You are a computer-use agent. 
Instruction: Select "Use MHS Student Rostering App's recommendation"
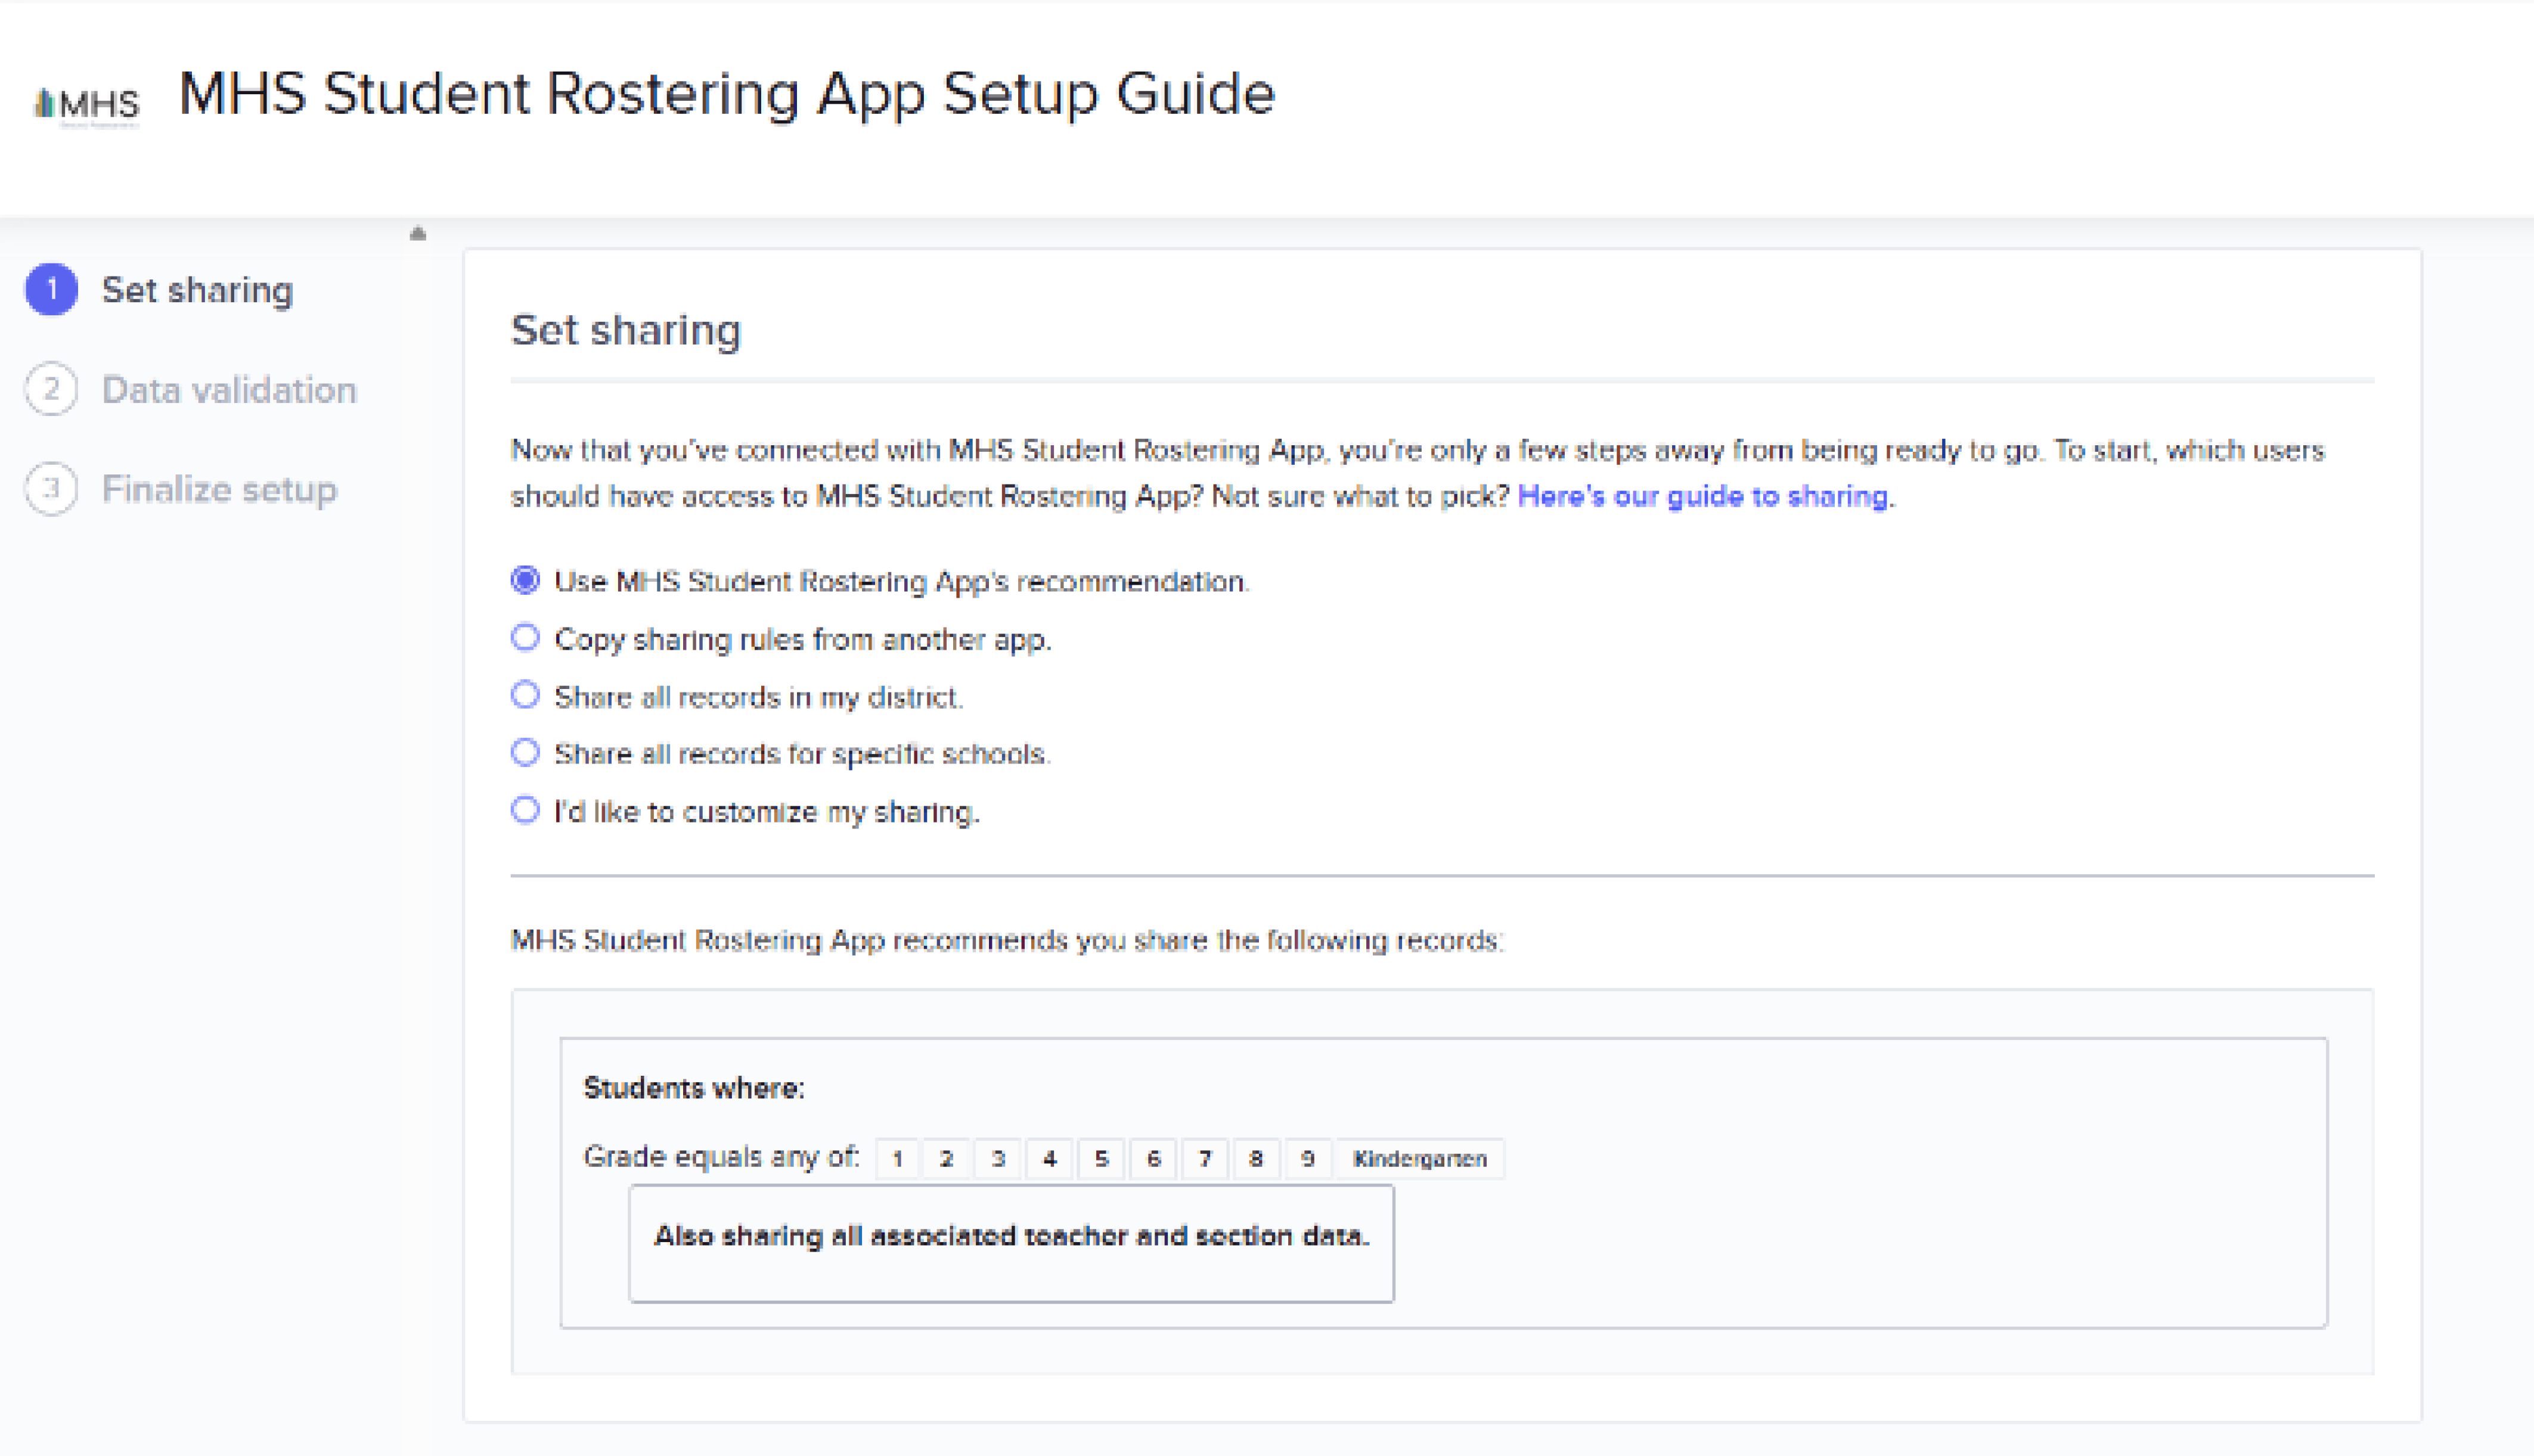[x=527, y=580]
